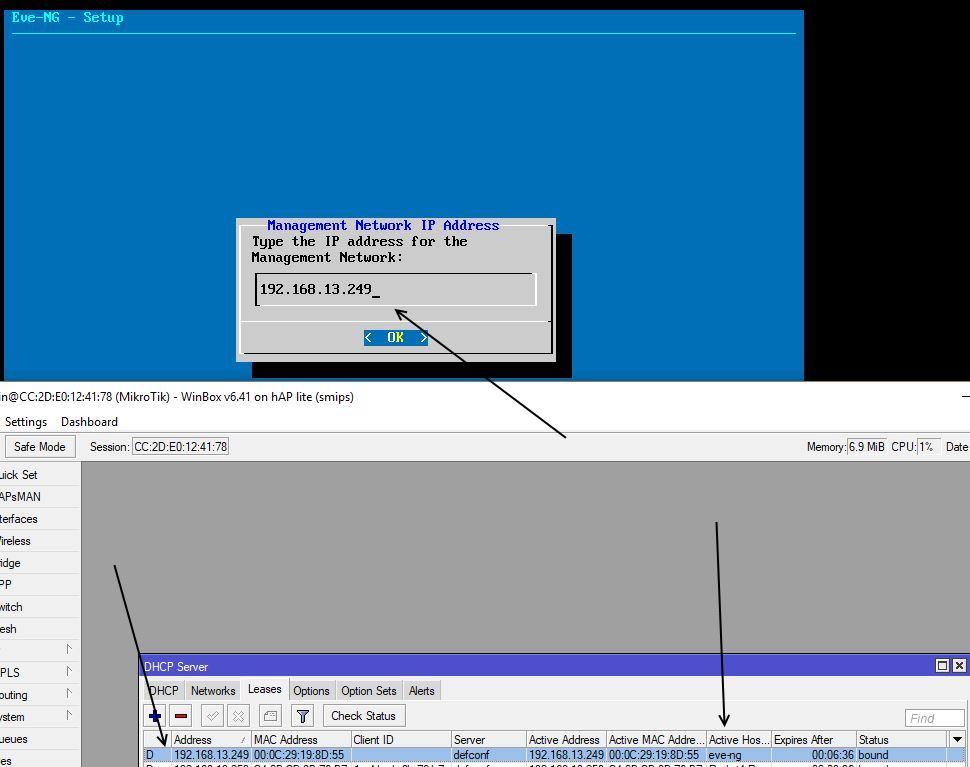Click the red minus Remove lease icon

pyautogui.click(x=181, y=716)
